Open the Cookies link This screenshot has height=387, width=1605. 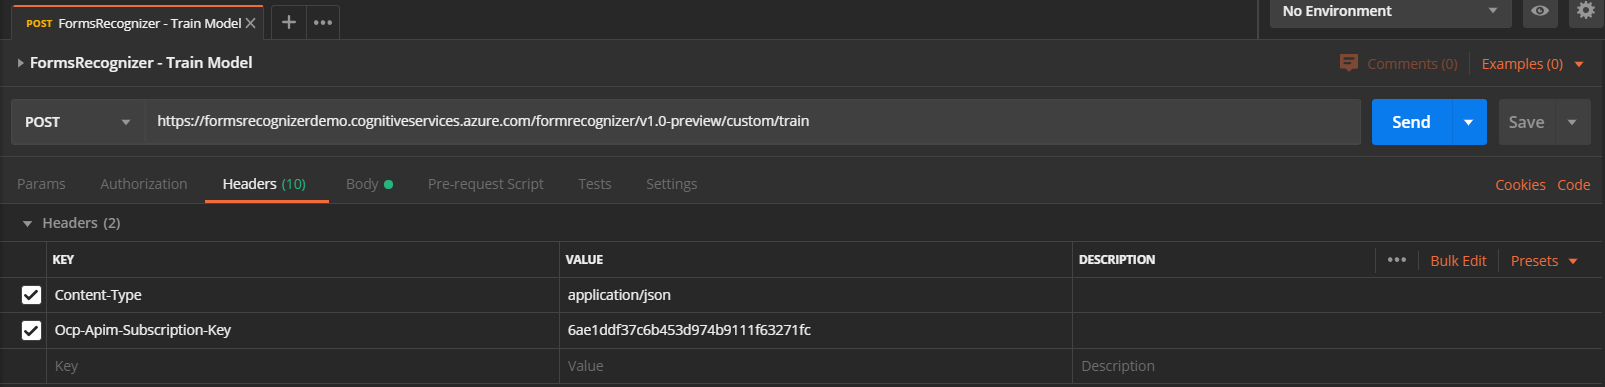1520,185
